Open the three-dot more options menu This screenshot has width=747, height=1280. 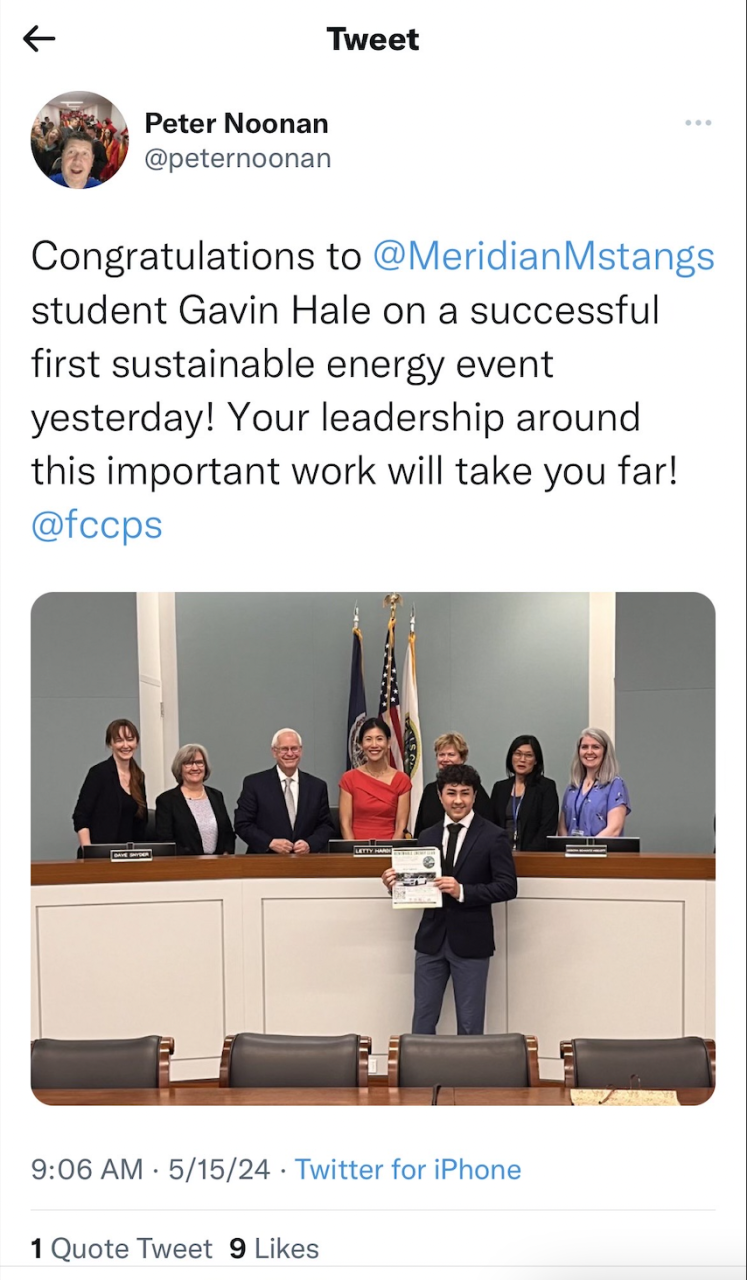[698, 123]
